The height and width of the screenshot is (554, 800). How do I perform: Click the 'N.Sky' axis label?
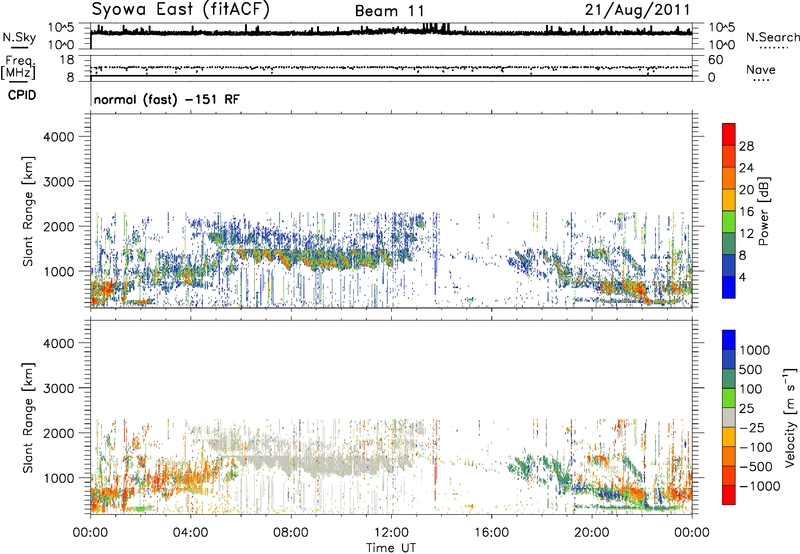19,37
